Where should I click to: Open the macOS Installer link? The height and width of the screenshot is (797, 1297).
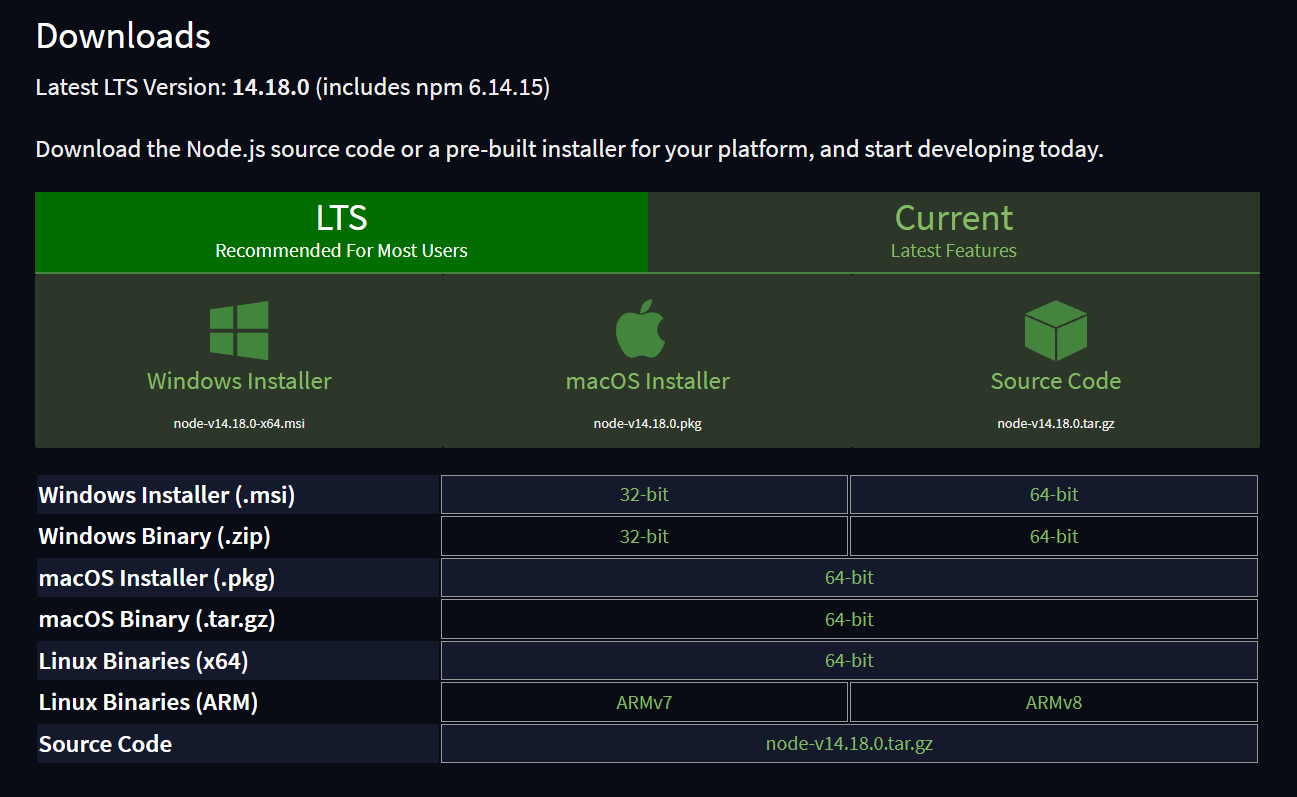648,381
